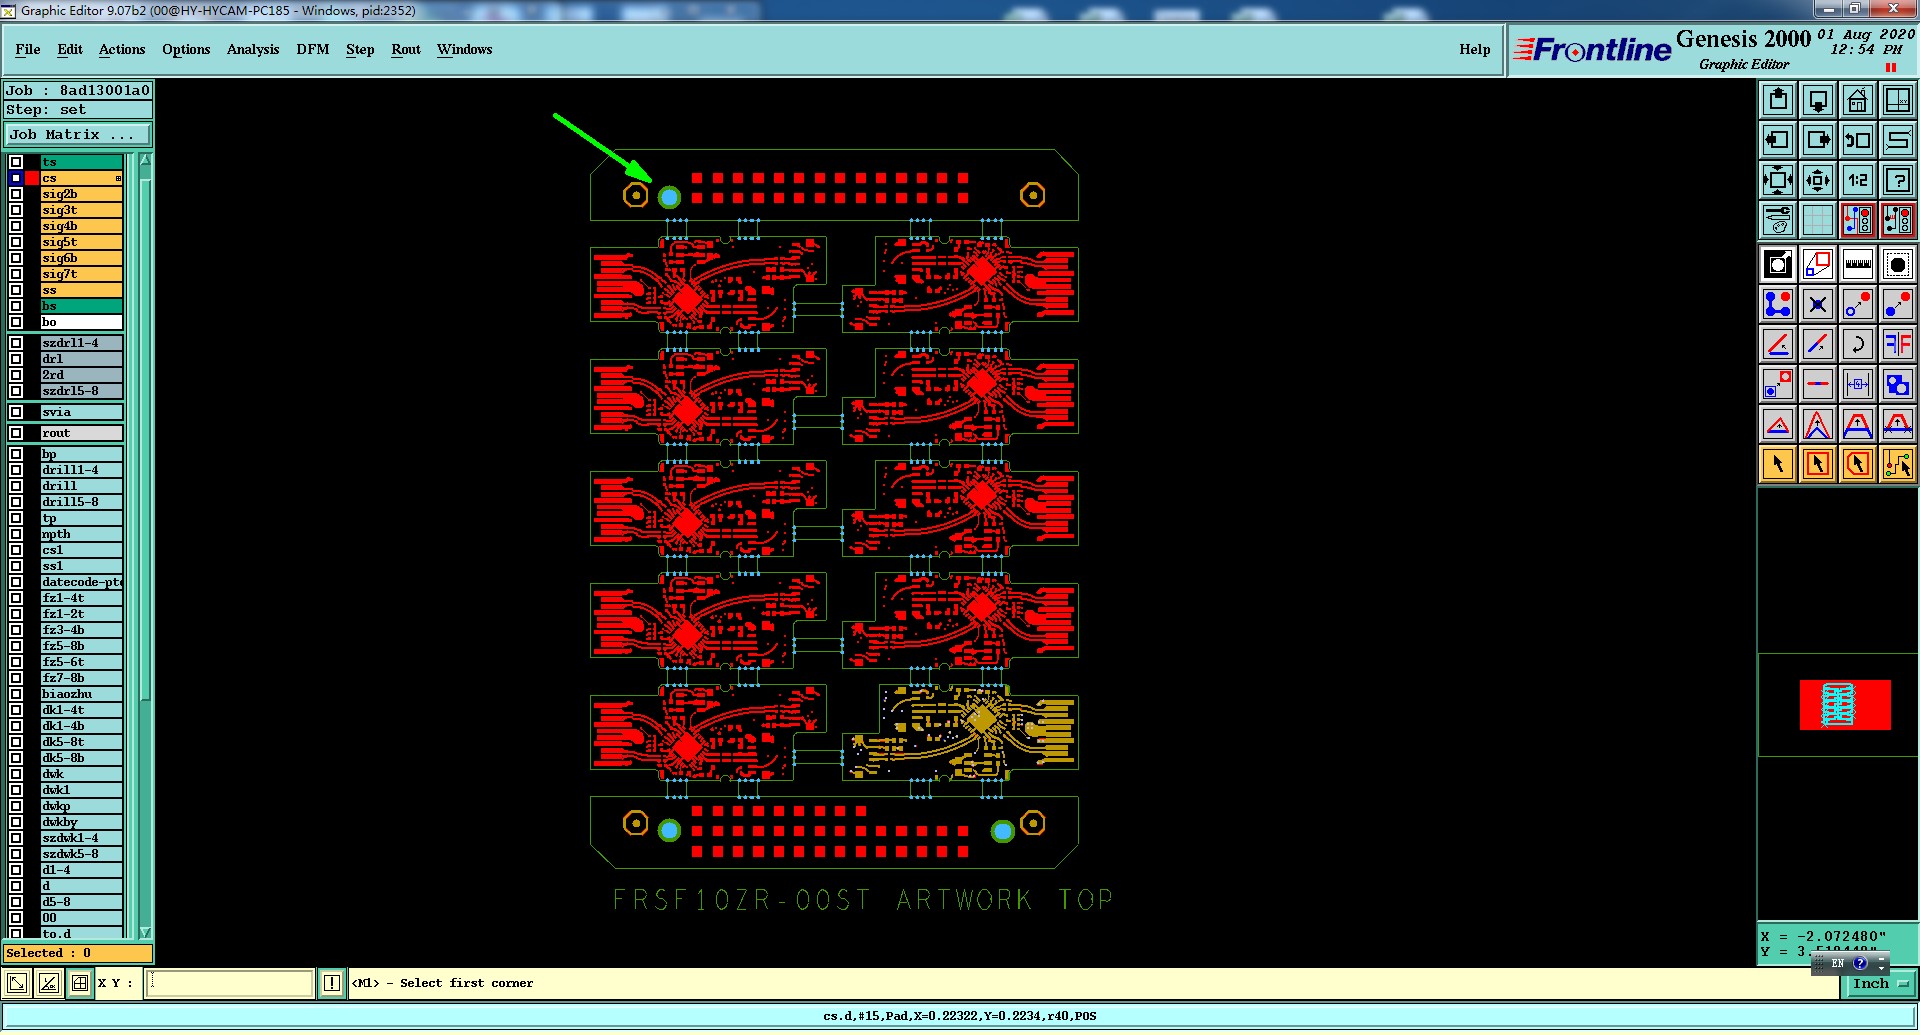This screenshot has height=1035, width=1920.
Task: Click the home view icon
Action: [1858, 100]
